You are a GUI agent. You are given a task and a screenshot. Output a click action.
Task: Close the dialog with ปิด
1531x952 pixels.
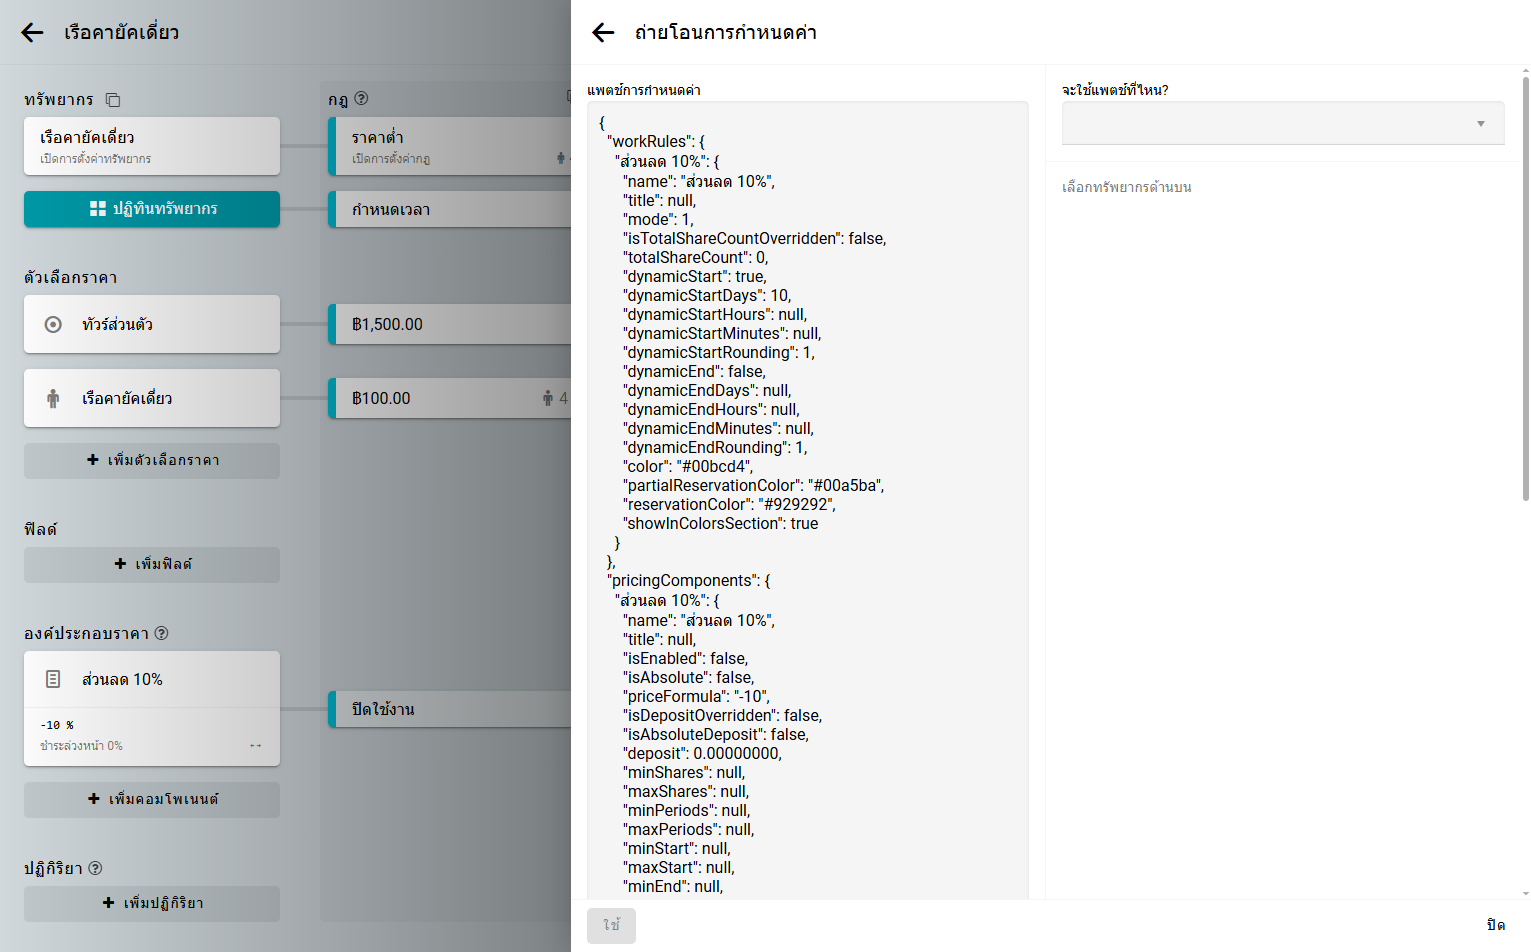[1495, 925]
